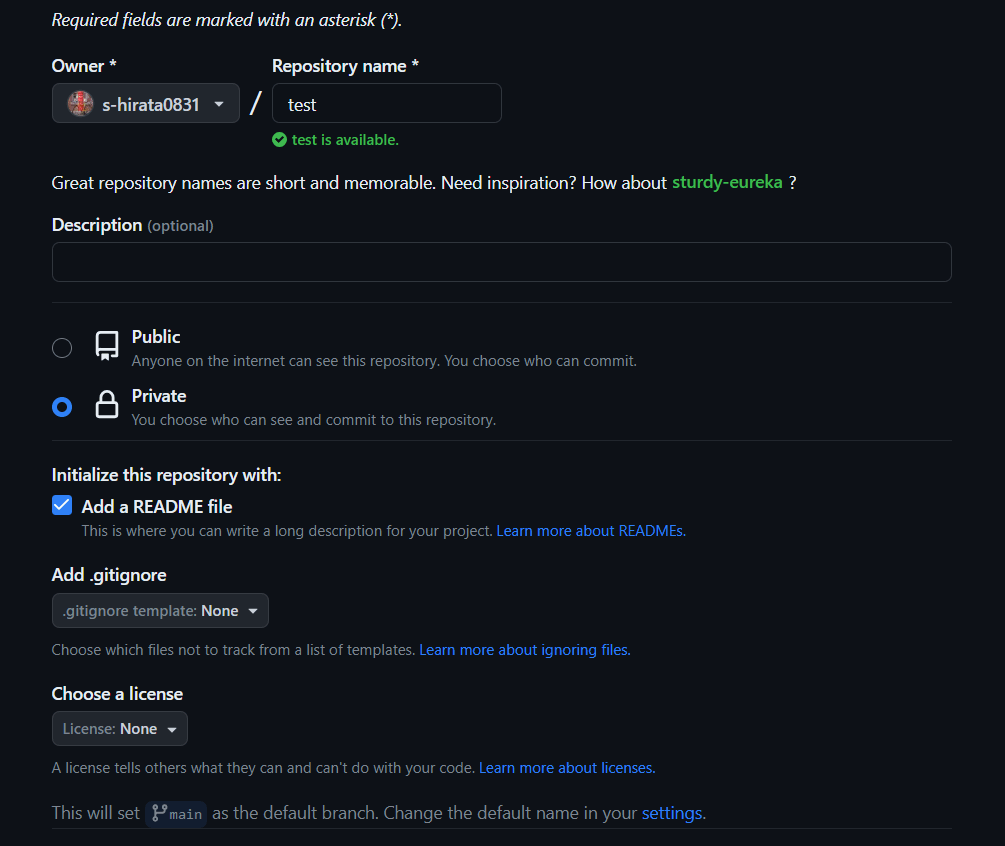Click the sturdy-eureka name suggestion
This screenshot has width=1005, height=846.
(727, 183)
